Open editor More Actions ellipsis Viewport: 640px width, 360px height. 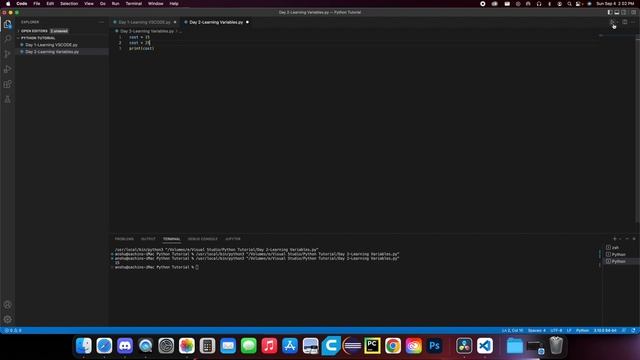pos(633,22)
